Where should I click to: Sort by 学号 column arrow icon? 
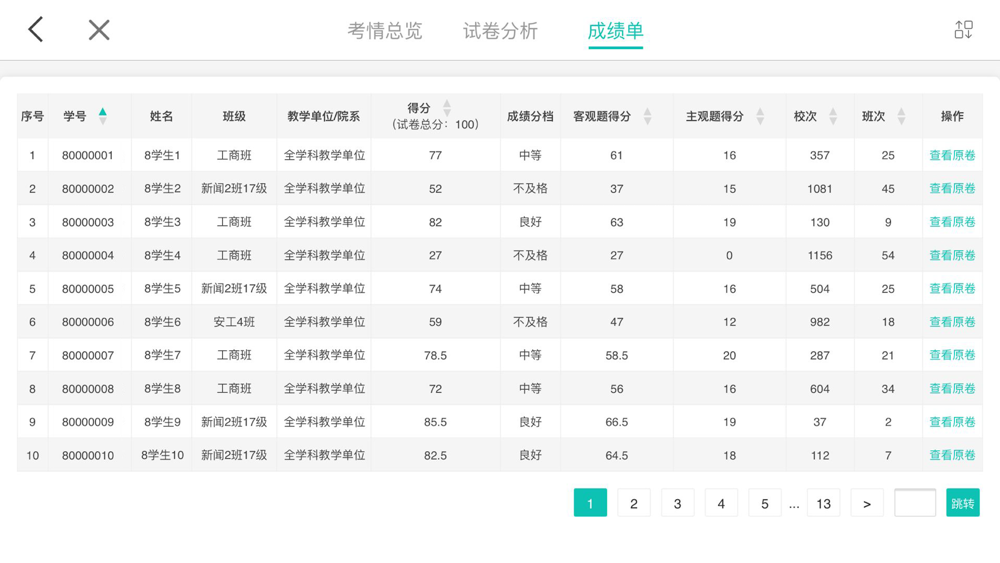(x=102, y=116)
